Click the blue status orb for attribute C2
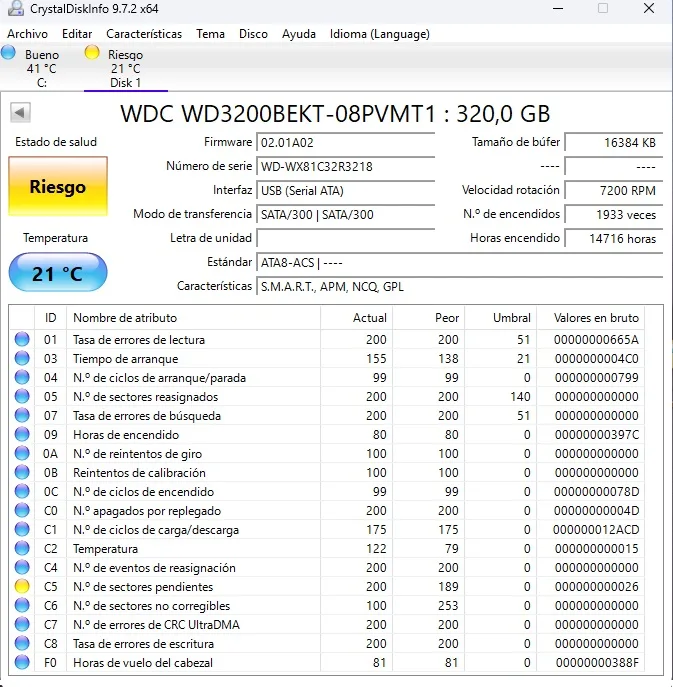Screen dimensions: 673x687 [x=22, y=548]
